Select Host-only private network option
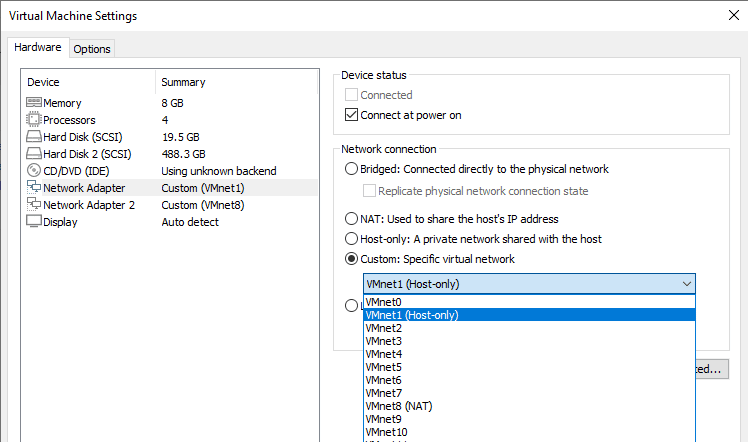748x442 pixels. pyautogui.click(x=351, y=239)
